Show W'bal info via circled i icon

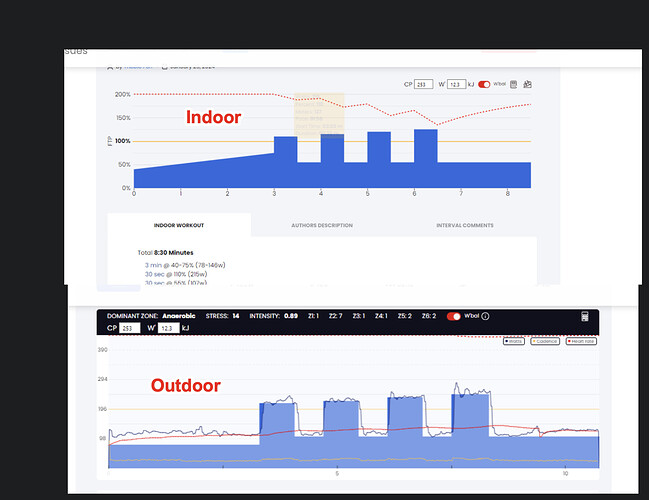pyautogui.click(x=486, y=316)
